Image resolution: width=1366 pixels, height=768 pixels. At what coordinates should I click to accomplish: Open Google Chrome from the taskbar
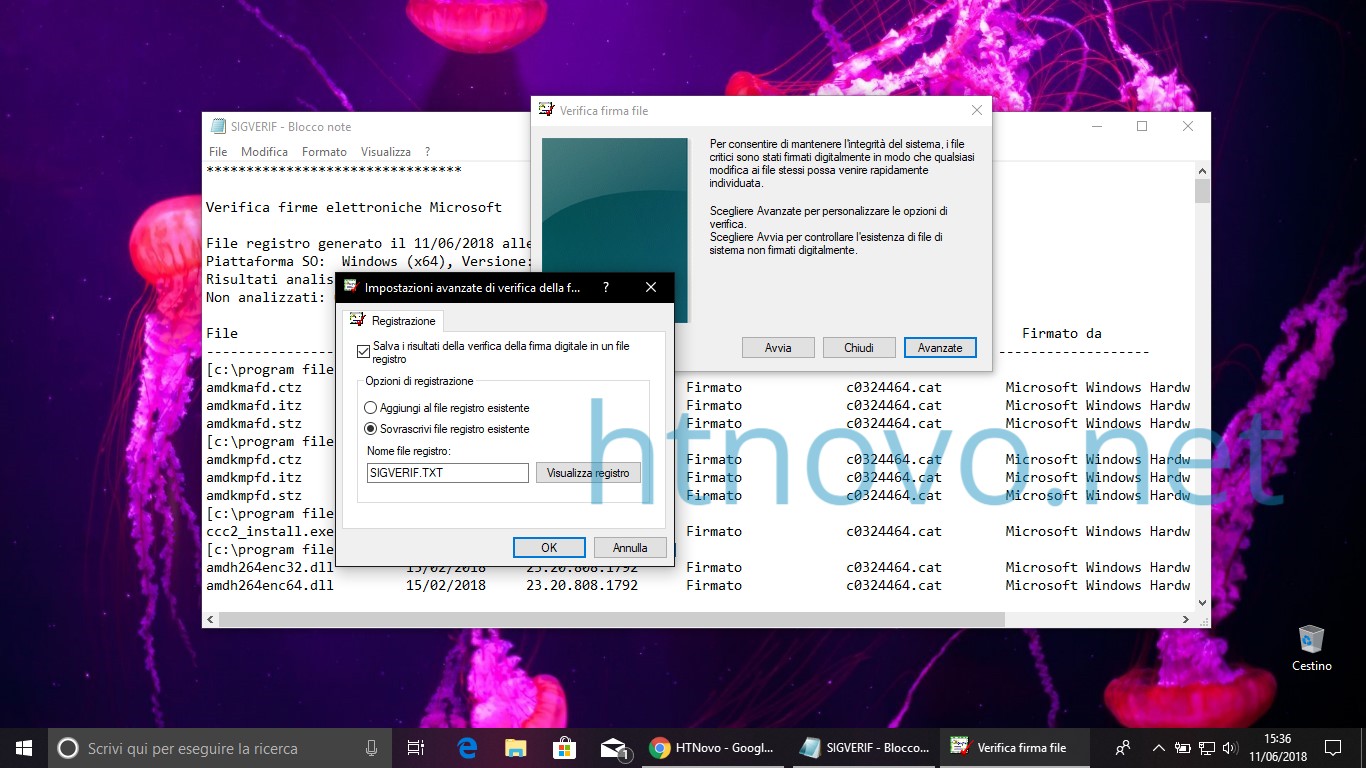[x=660, y=747]
